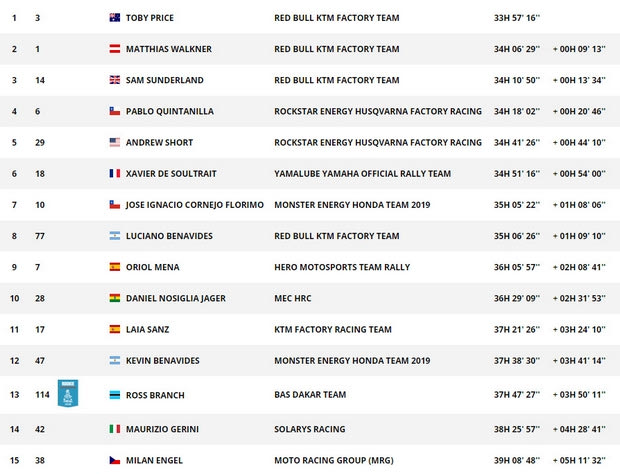Image resolution: width=620 pixels, height=474 pixels.
Task: Click the Australian flag beside Toby Price
Action: (x=114, y=18)
